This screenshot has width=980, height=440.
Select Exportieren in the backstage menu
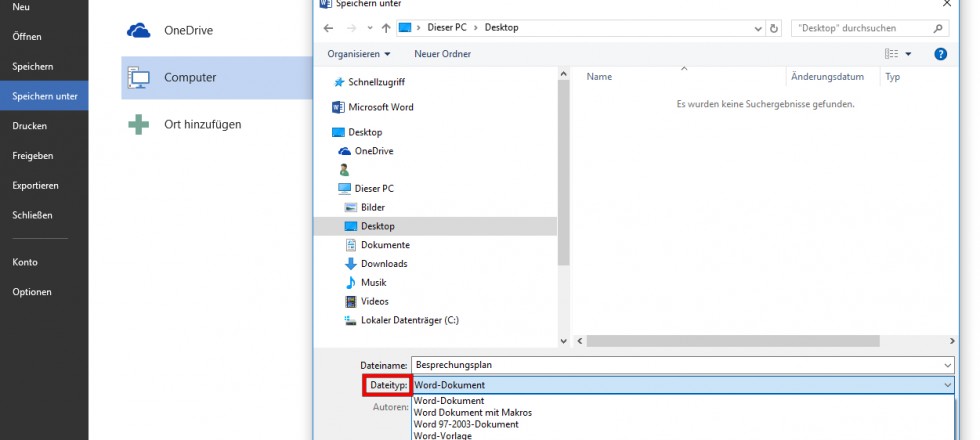pos(44,186)
